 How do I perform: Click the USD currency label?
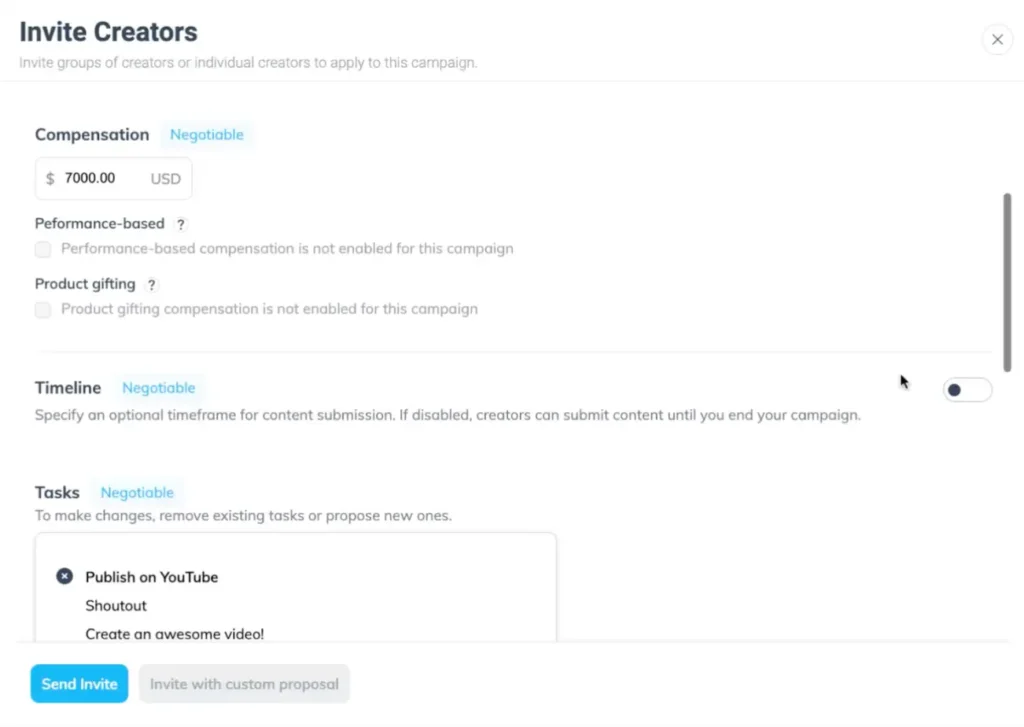(x=166, y=179)
